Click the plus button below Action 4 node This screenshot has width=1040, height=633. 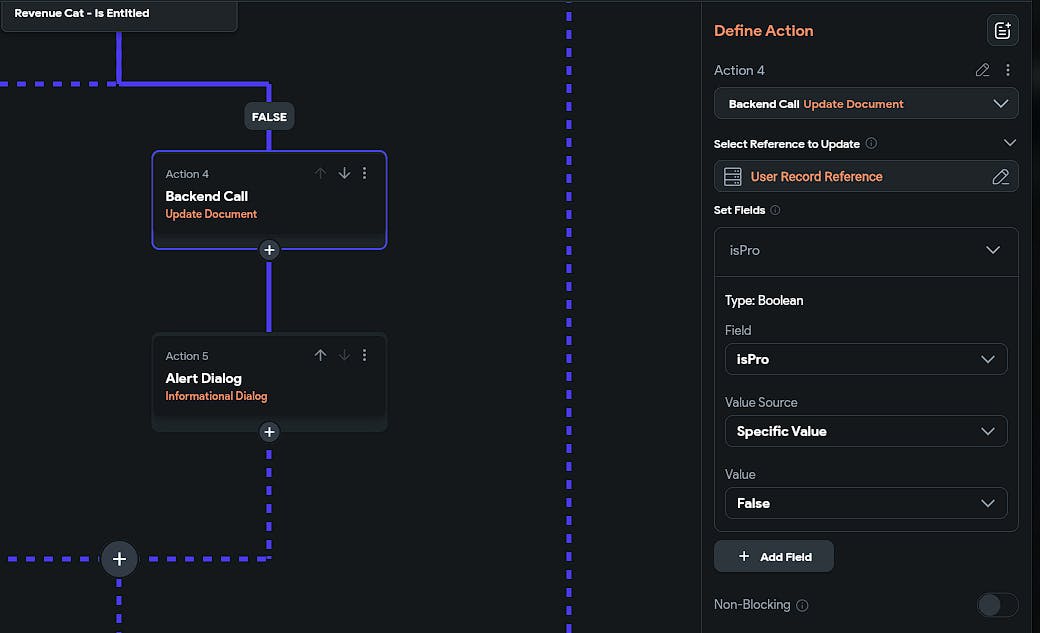click(269, 250)
